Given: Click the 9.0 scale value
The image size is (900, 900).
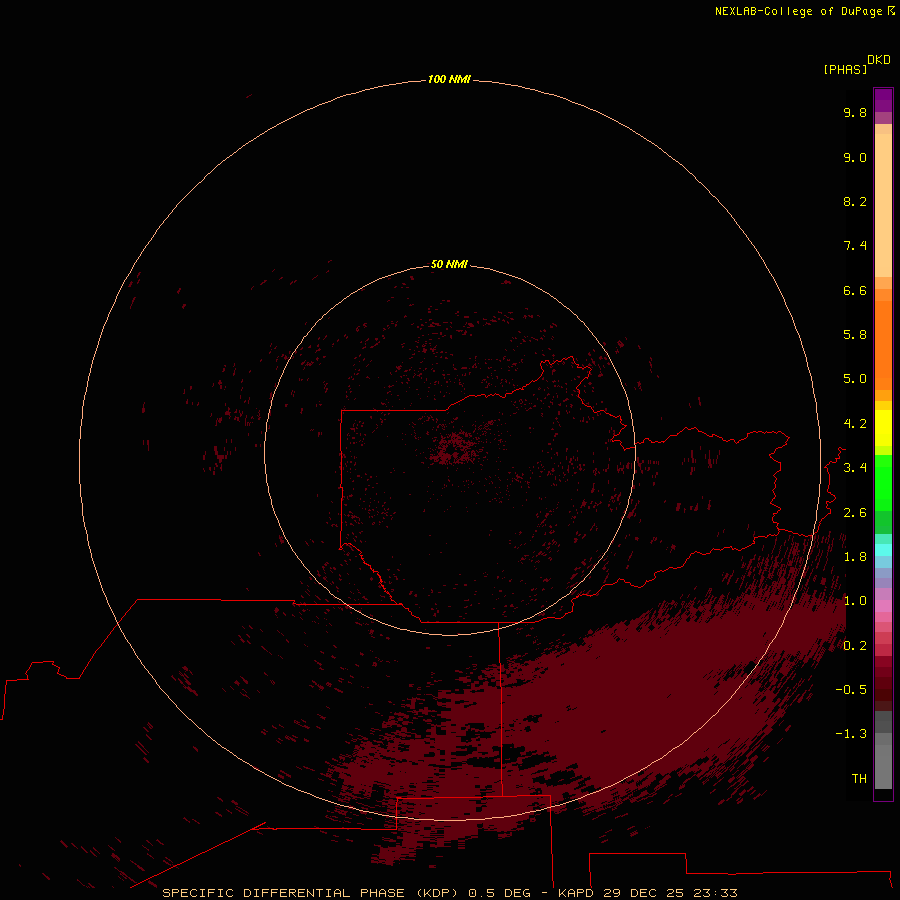Looking at the screenshot, I should pyautogui.click(x=855, y=157).
